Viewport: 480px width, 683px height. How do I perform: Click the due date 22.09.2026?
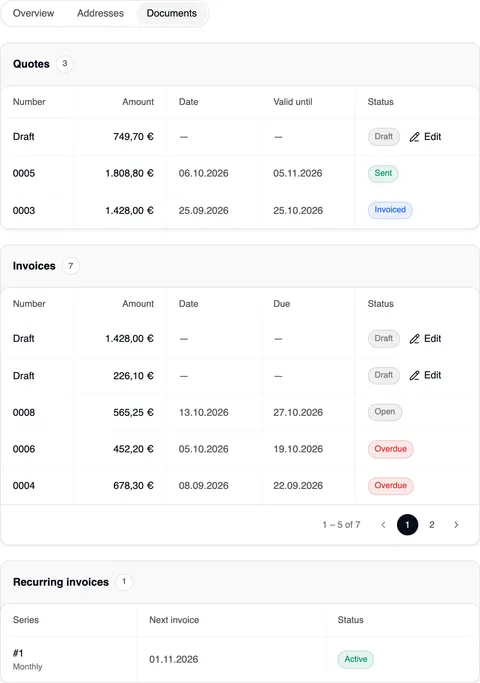(298, 486)
